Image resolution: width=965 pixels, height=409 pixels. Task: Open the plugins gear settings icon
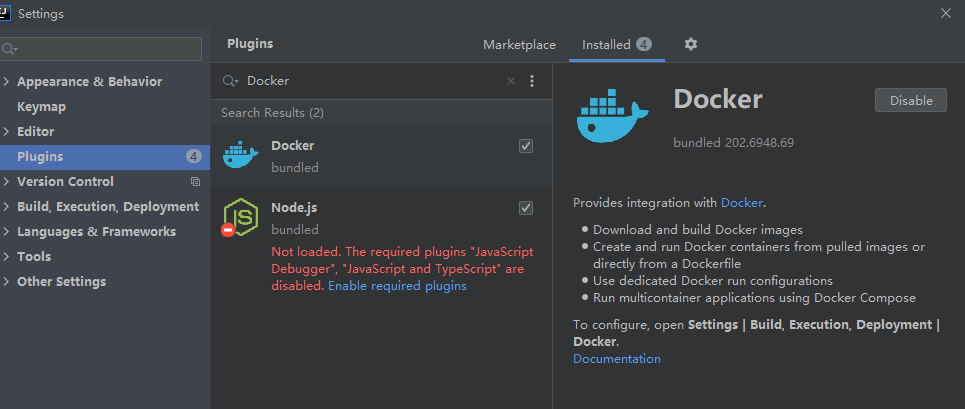[x=690, y=45]
